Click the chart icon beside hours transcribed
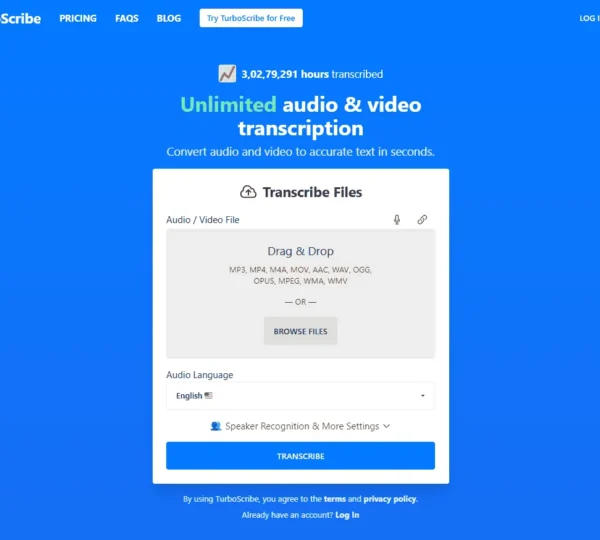Viewport: 600px width, 540px height. tap(227, 74)
